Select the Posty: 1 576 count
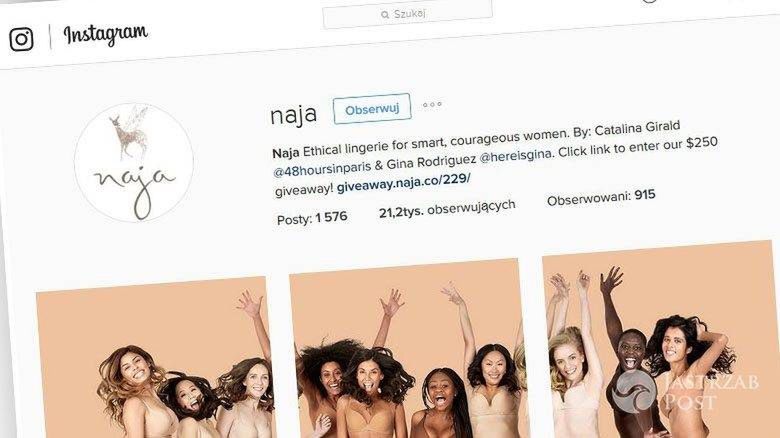This screenshot has width=780, height=438. tap(312, 218)
